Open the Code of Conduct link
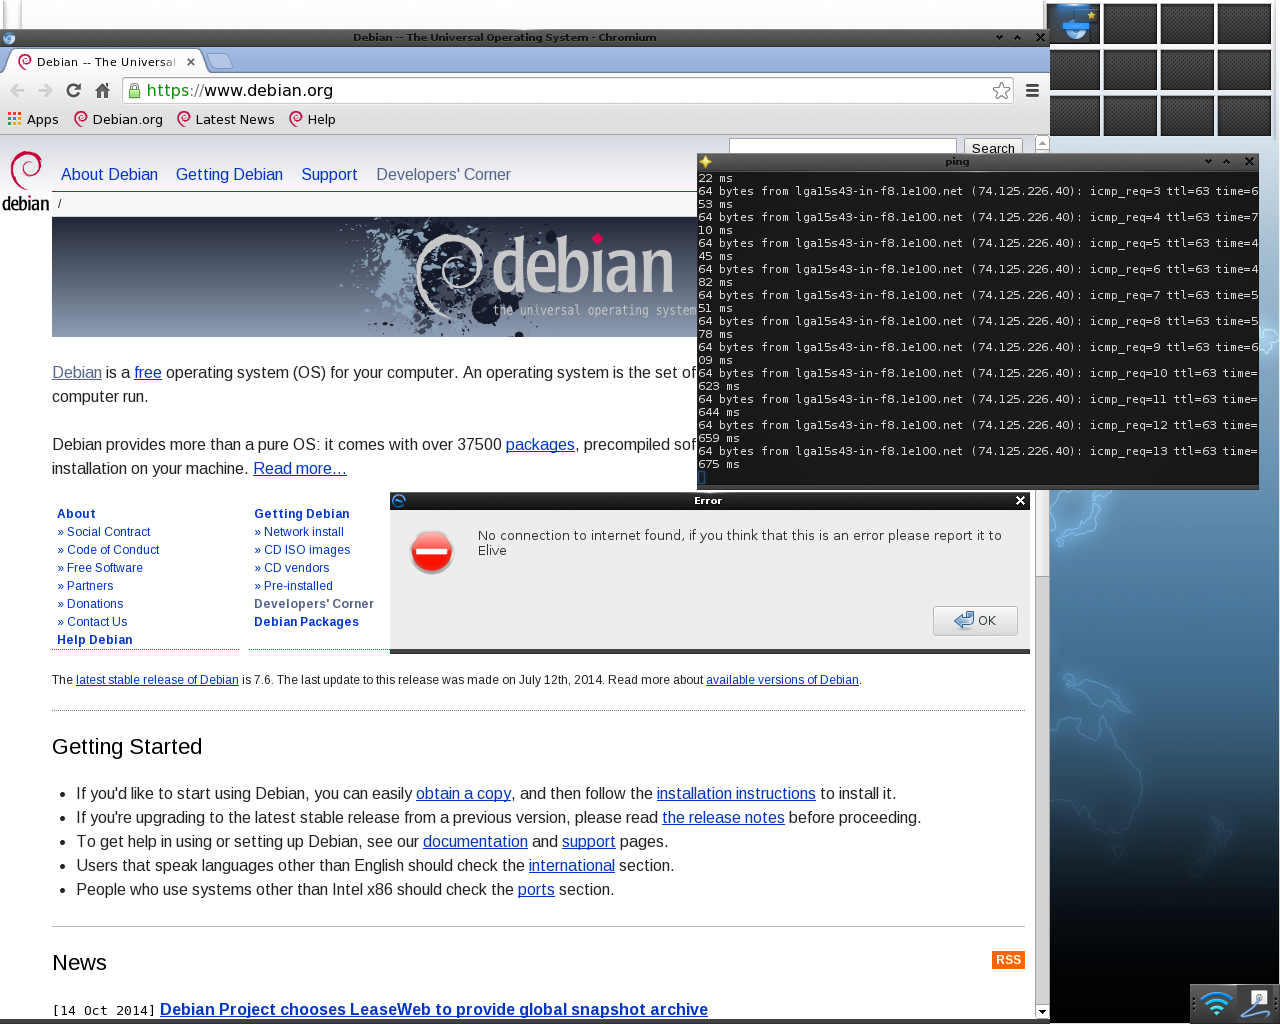Screen dimensions: 1280x1024 click(x=113, y=550)
